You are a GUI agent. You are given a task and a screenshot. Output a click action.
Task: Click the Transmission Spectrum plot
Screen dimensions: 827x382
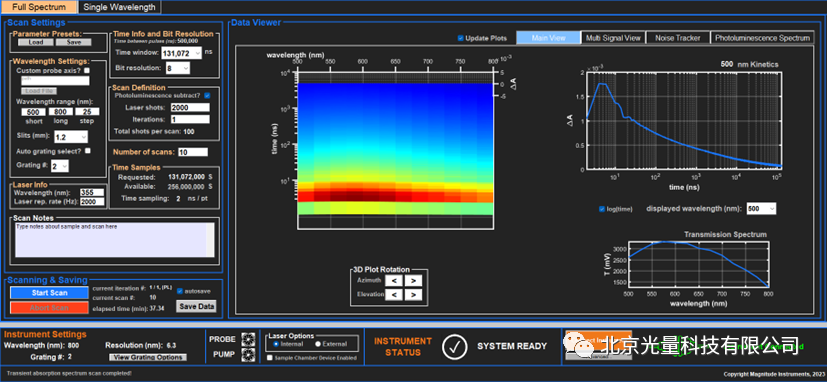point(698,263)
